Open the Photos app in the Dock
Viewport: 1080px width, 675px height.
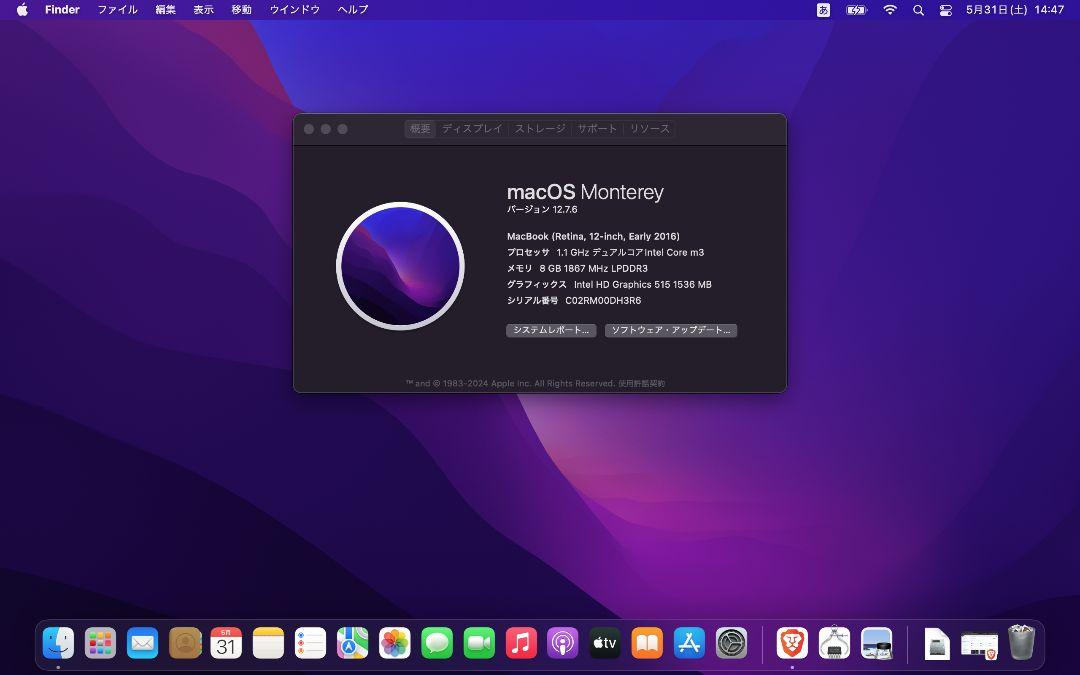[395, 643]
